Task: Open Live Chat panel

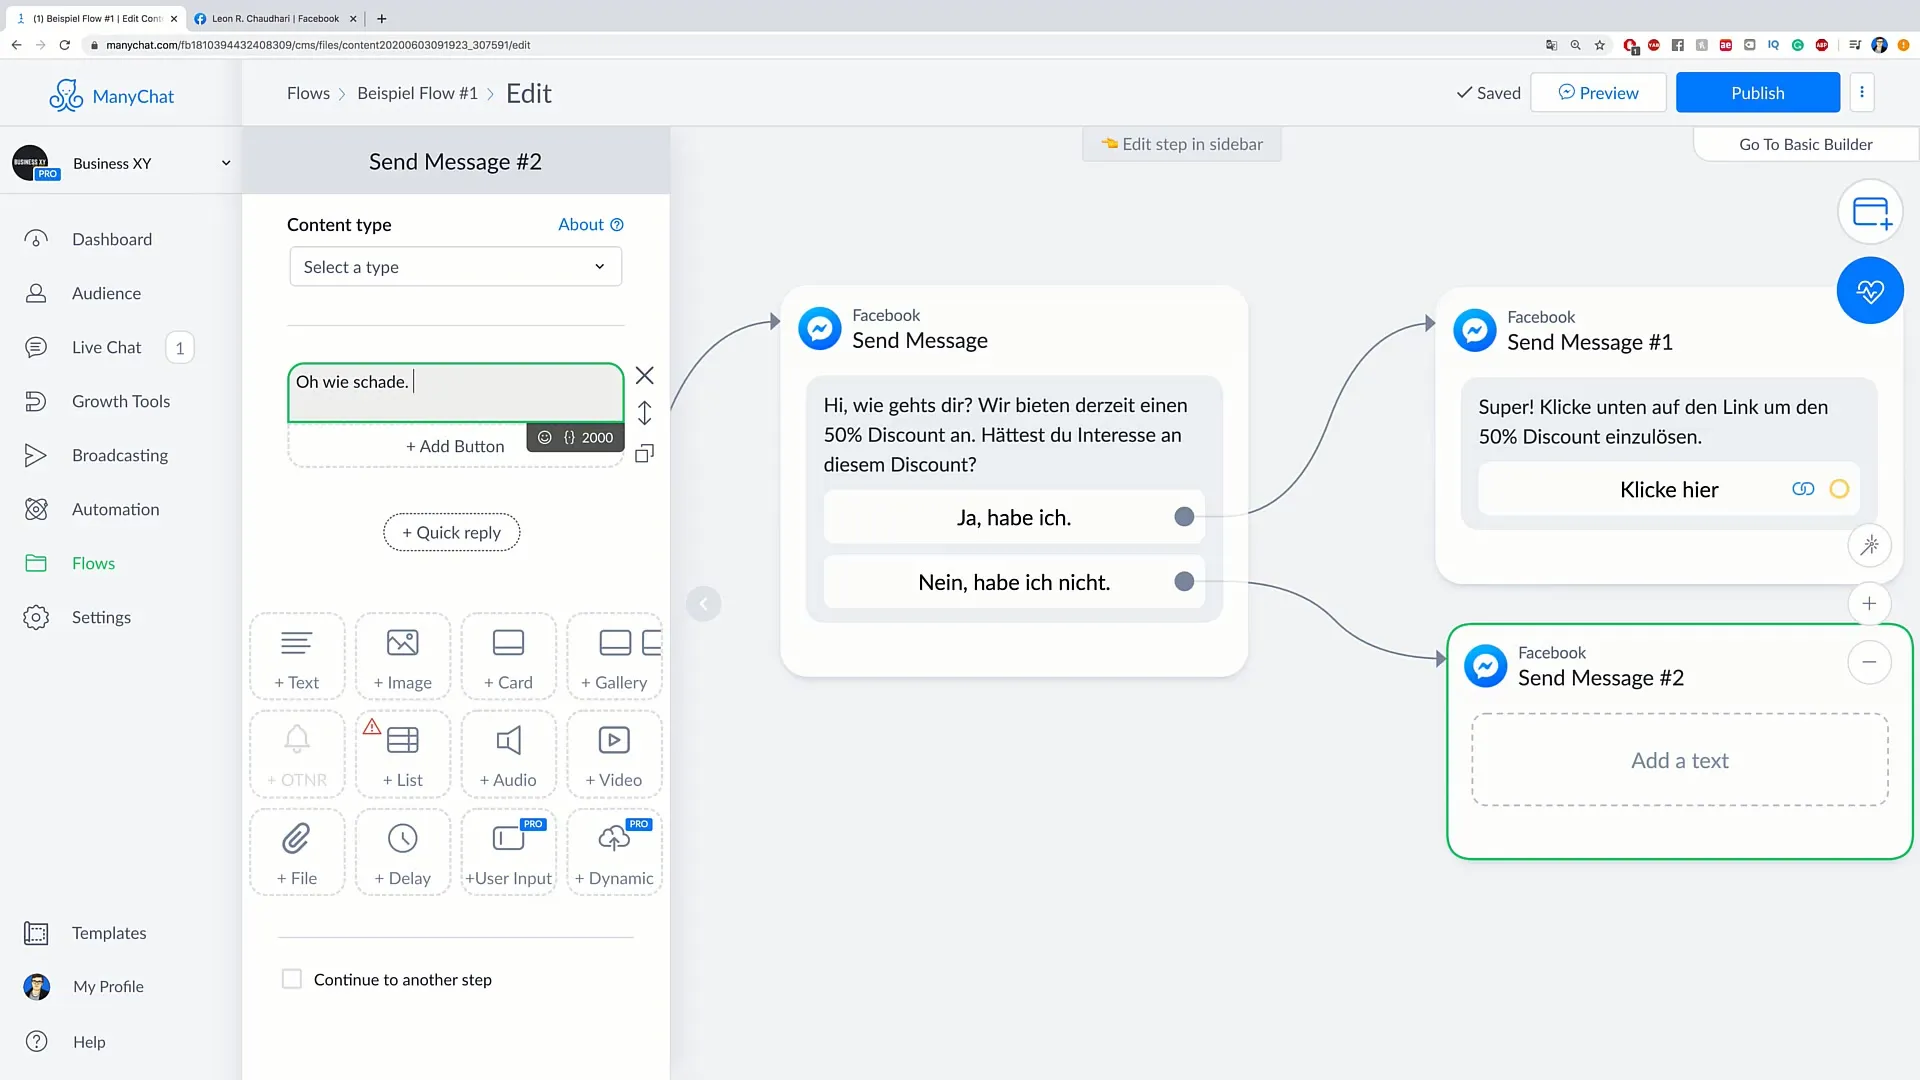Action: 107,347
